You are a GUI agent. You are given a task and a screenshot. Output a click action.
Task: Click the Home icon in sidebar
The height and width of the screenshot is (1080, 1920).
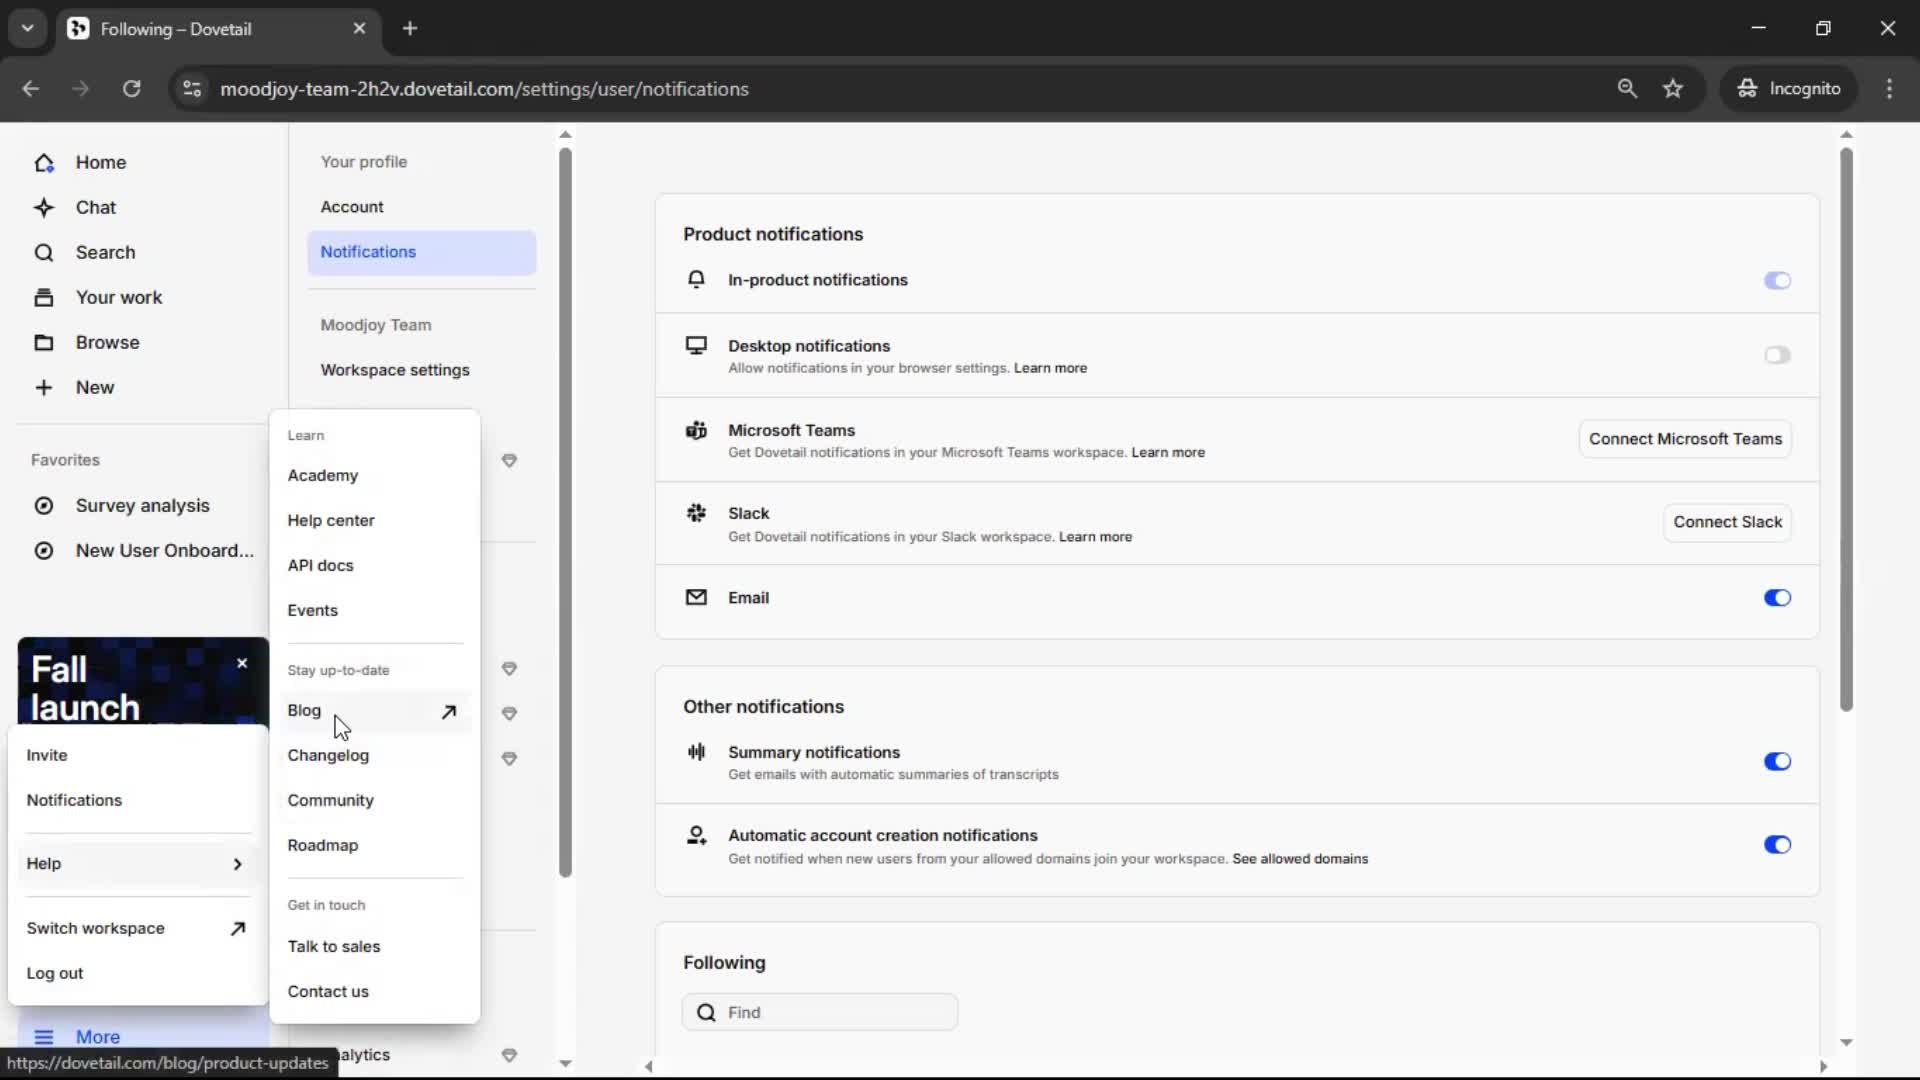tap(44, 163)
